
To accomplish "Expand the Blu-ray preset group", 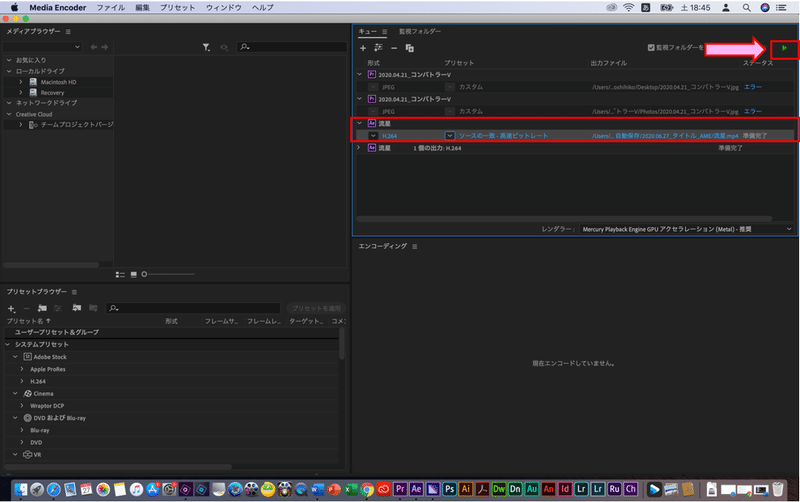I will 22,430.
